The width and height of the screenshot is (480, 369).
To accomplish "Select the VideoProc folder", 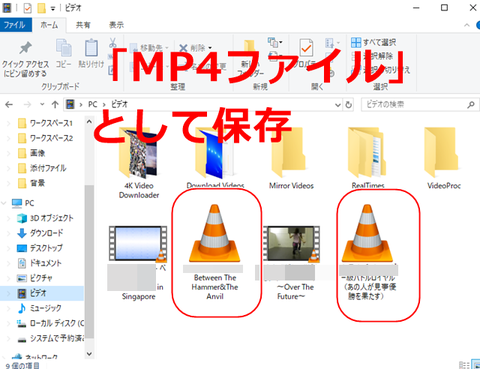I will click(444, 158).
